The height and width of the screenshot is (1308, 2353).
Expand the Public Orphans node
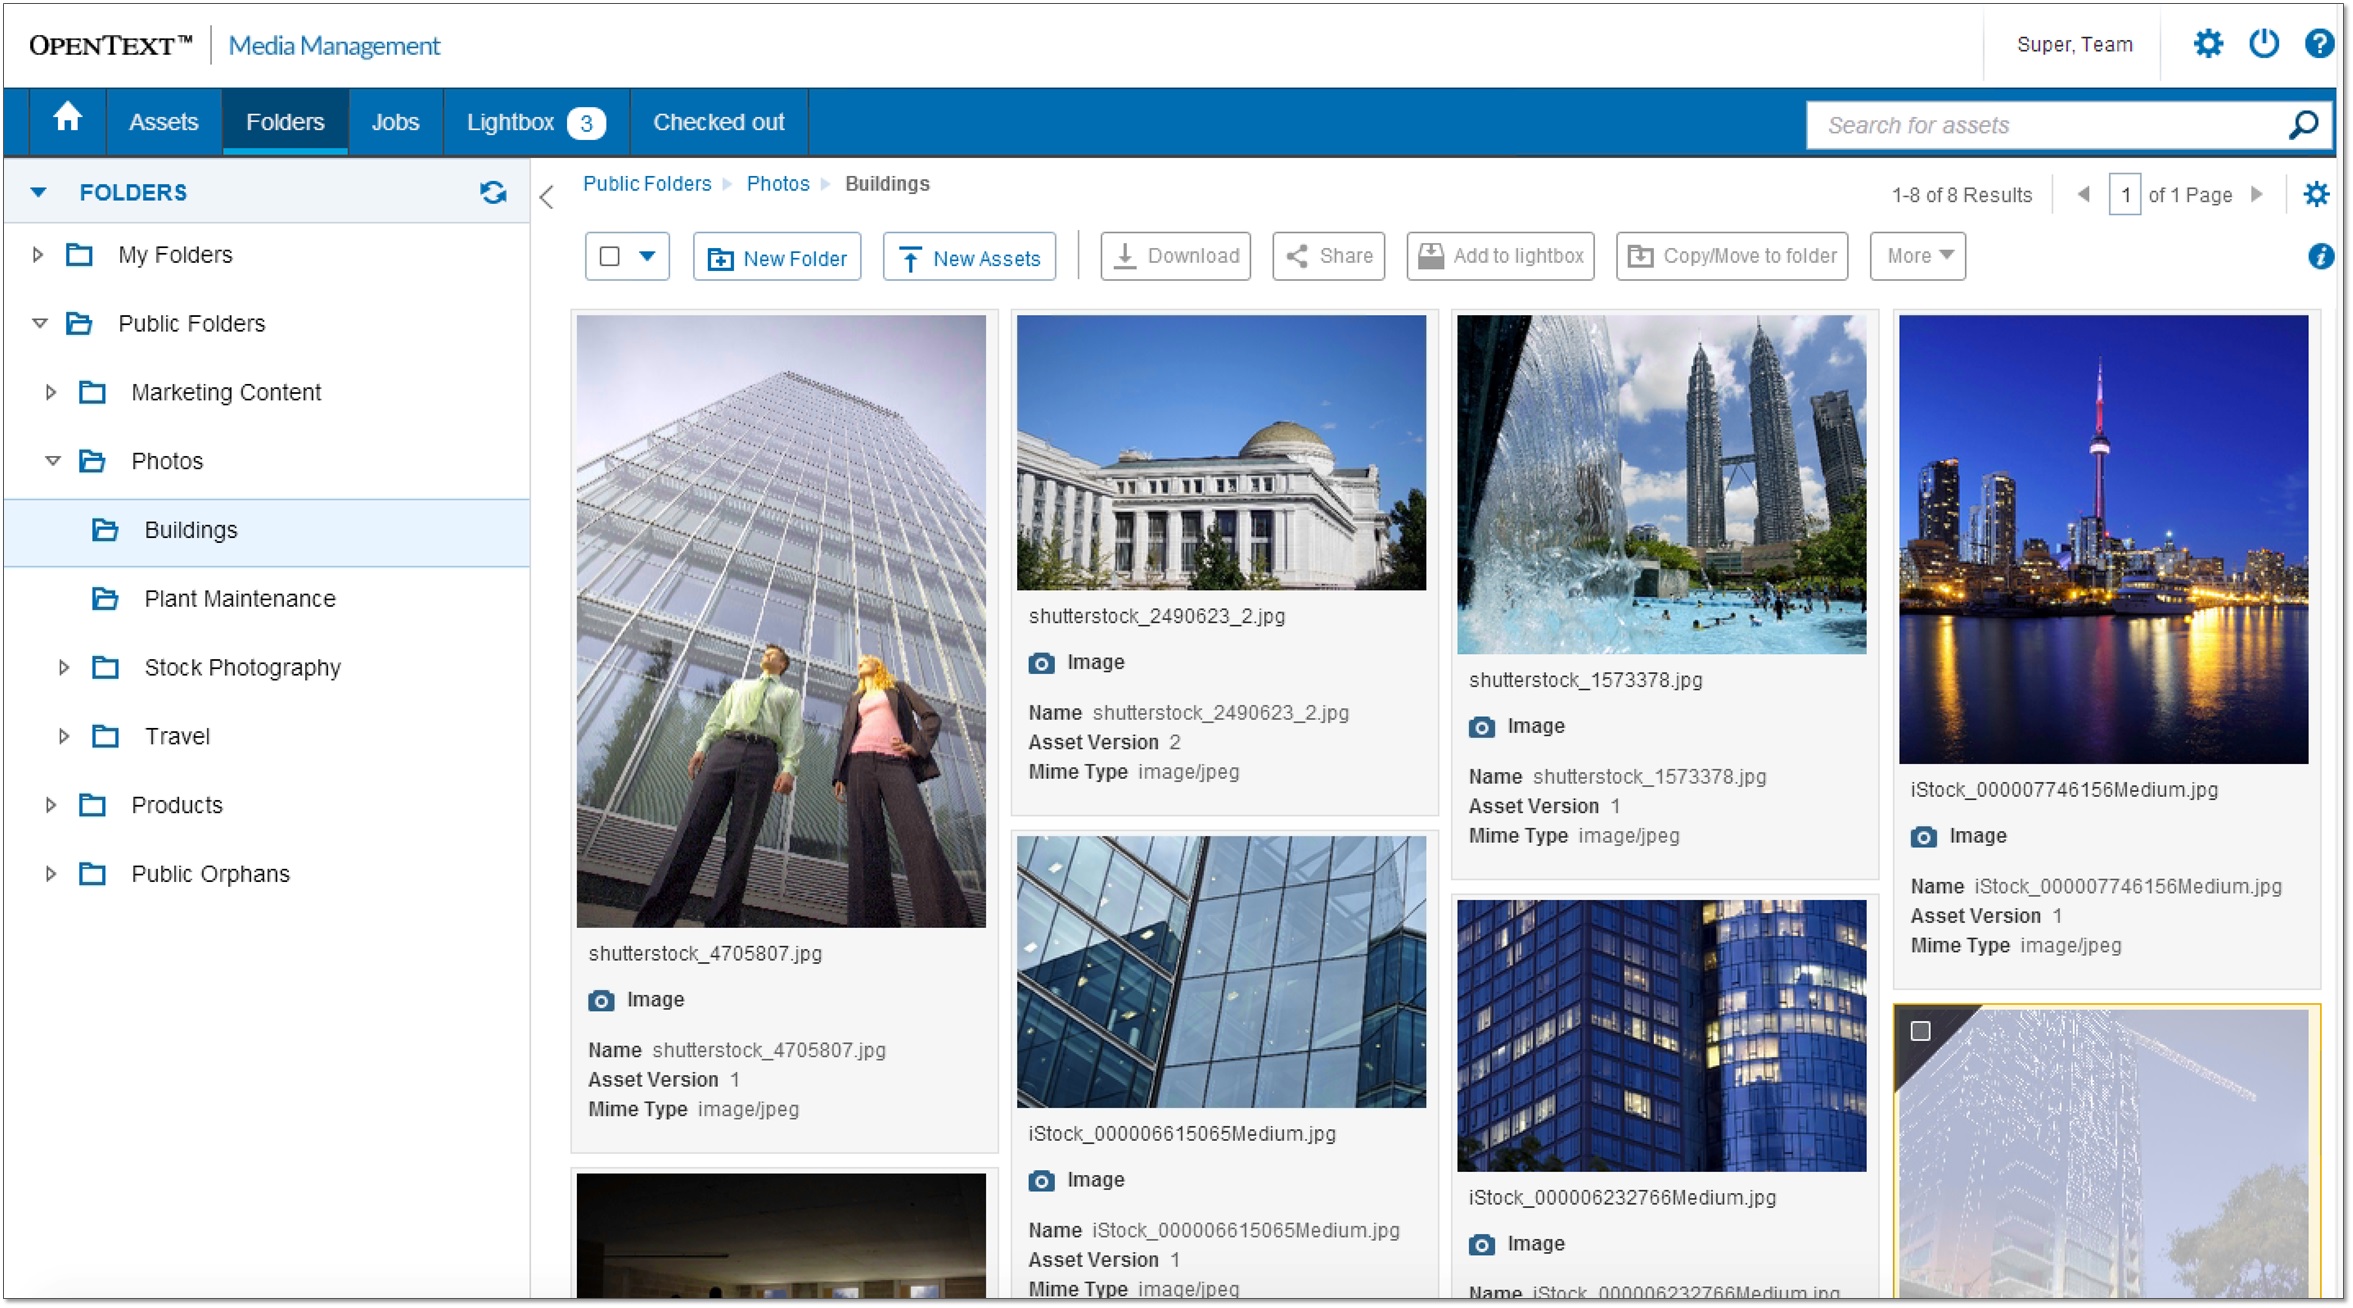[x=50, y=874]
